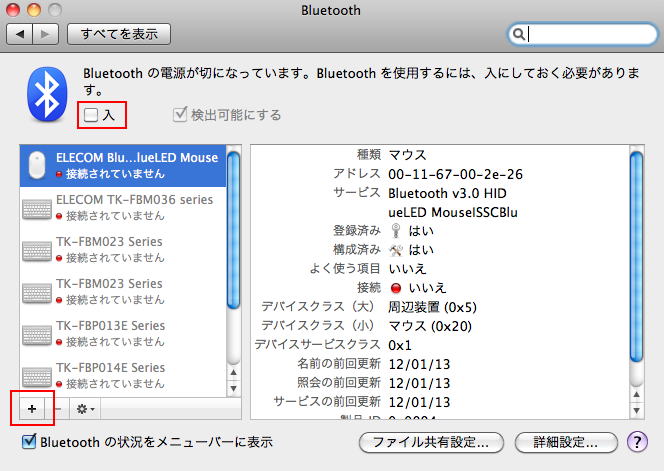Click the 詳細設定... button

pos(566,442)
